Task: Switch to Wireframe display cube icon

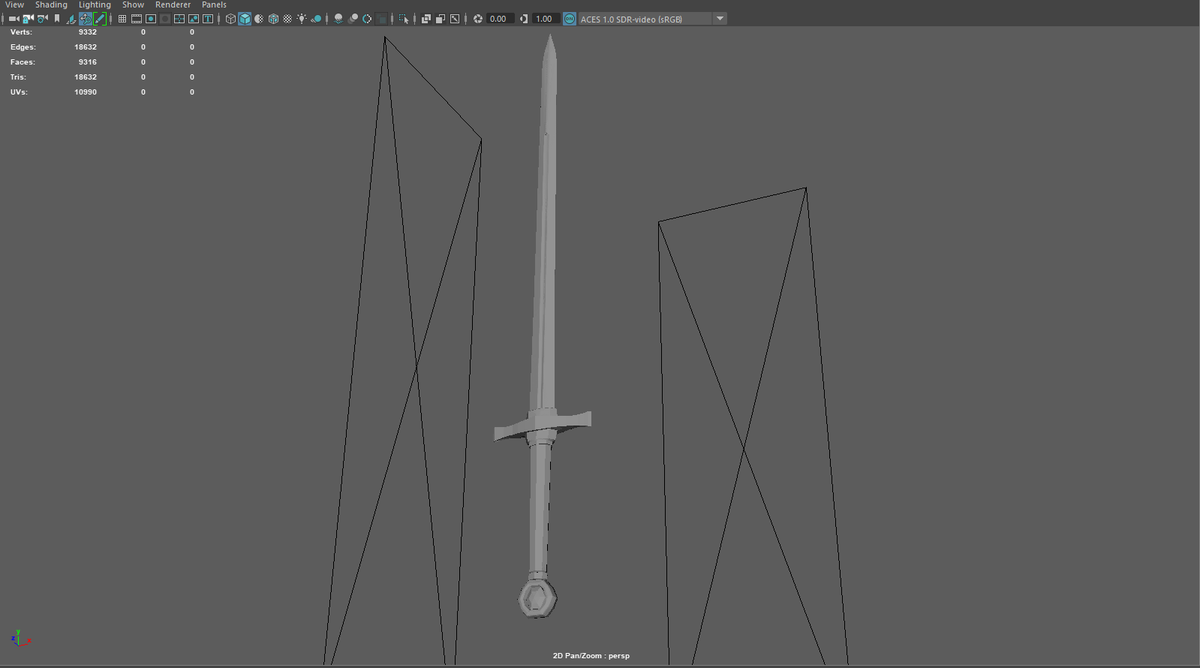Action: (x=230, y=19)
